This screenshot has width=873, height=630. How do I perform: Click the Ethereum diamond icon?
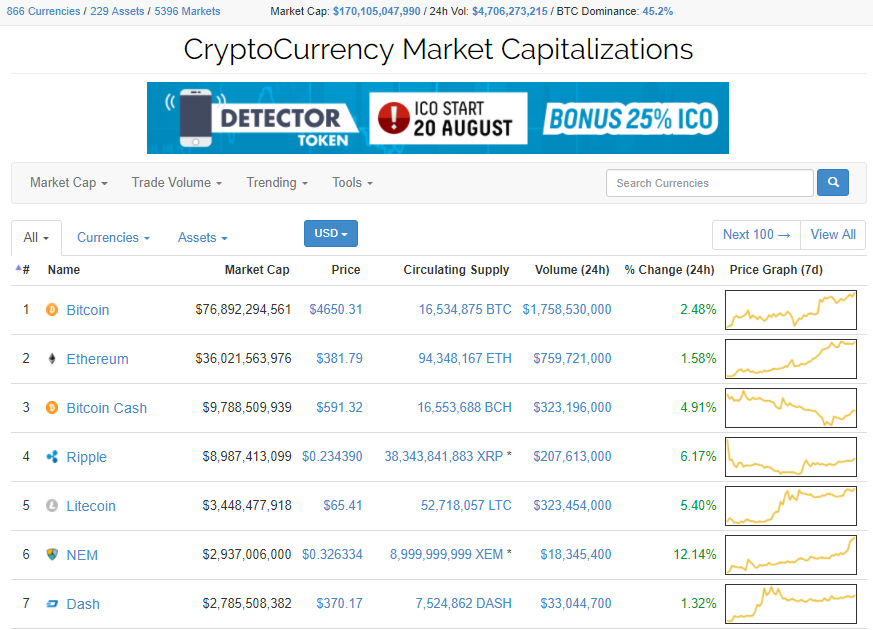point(52,359)
